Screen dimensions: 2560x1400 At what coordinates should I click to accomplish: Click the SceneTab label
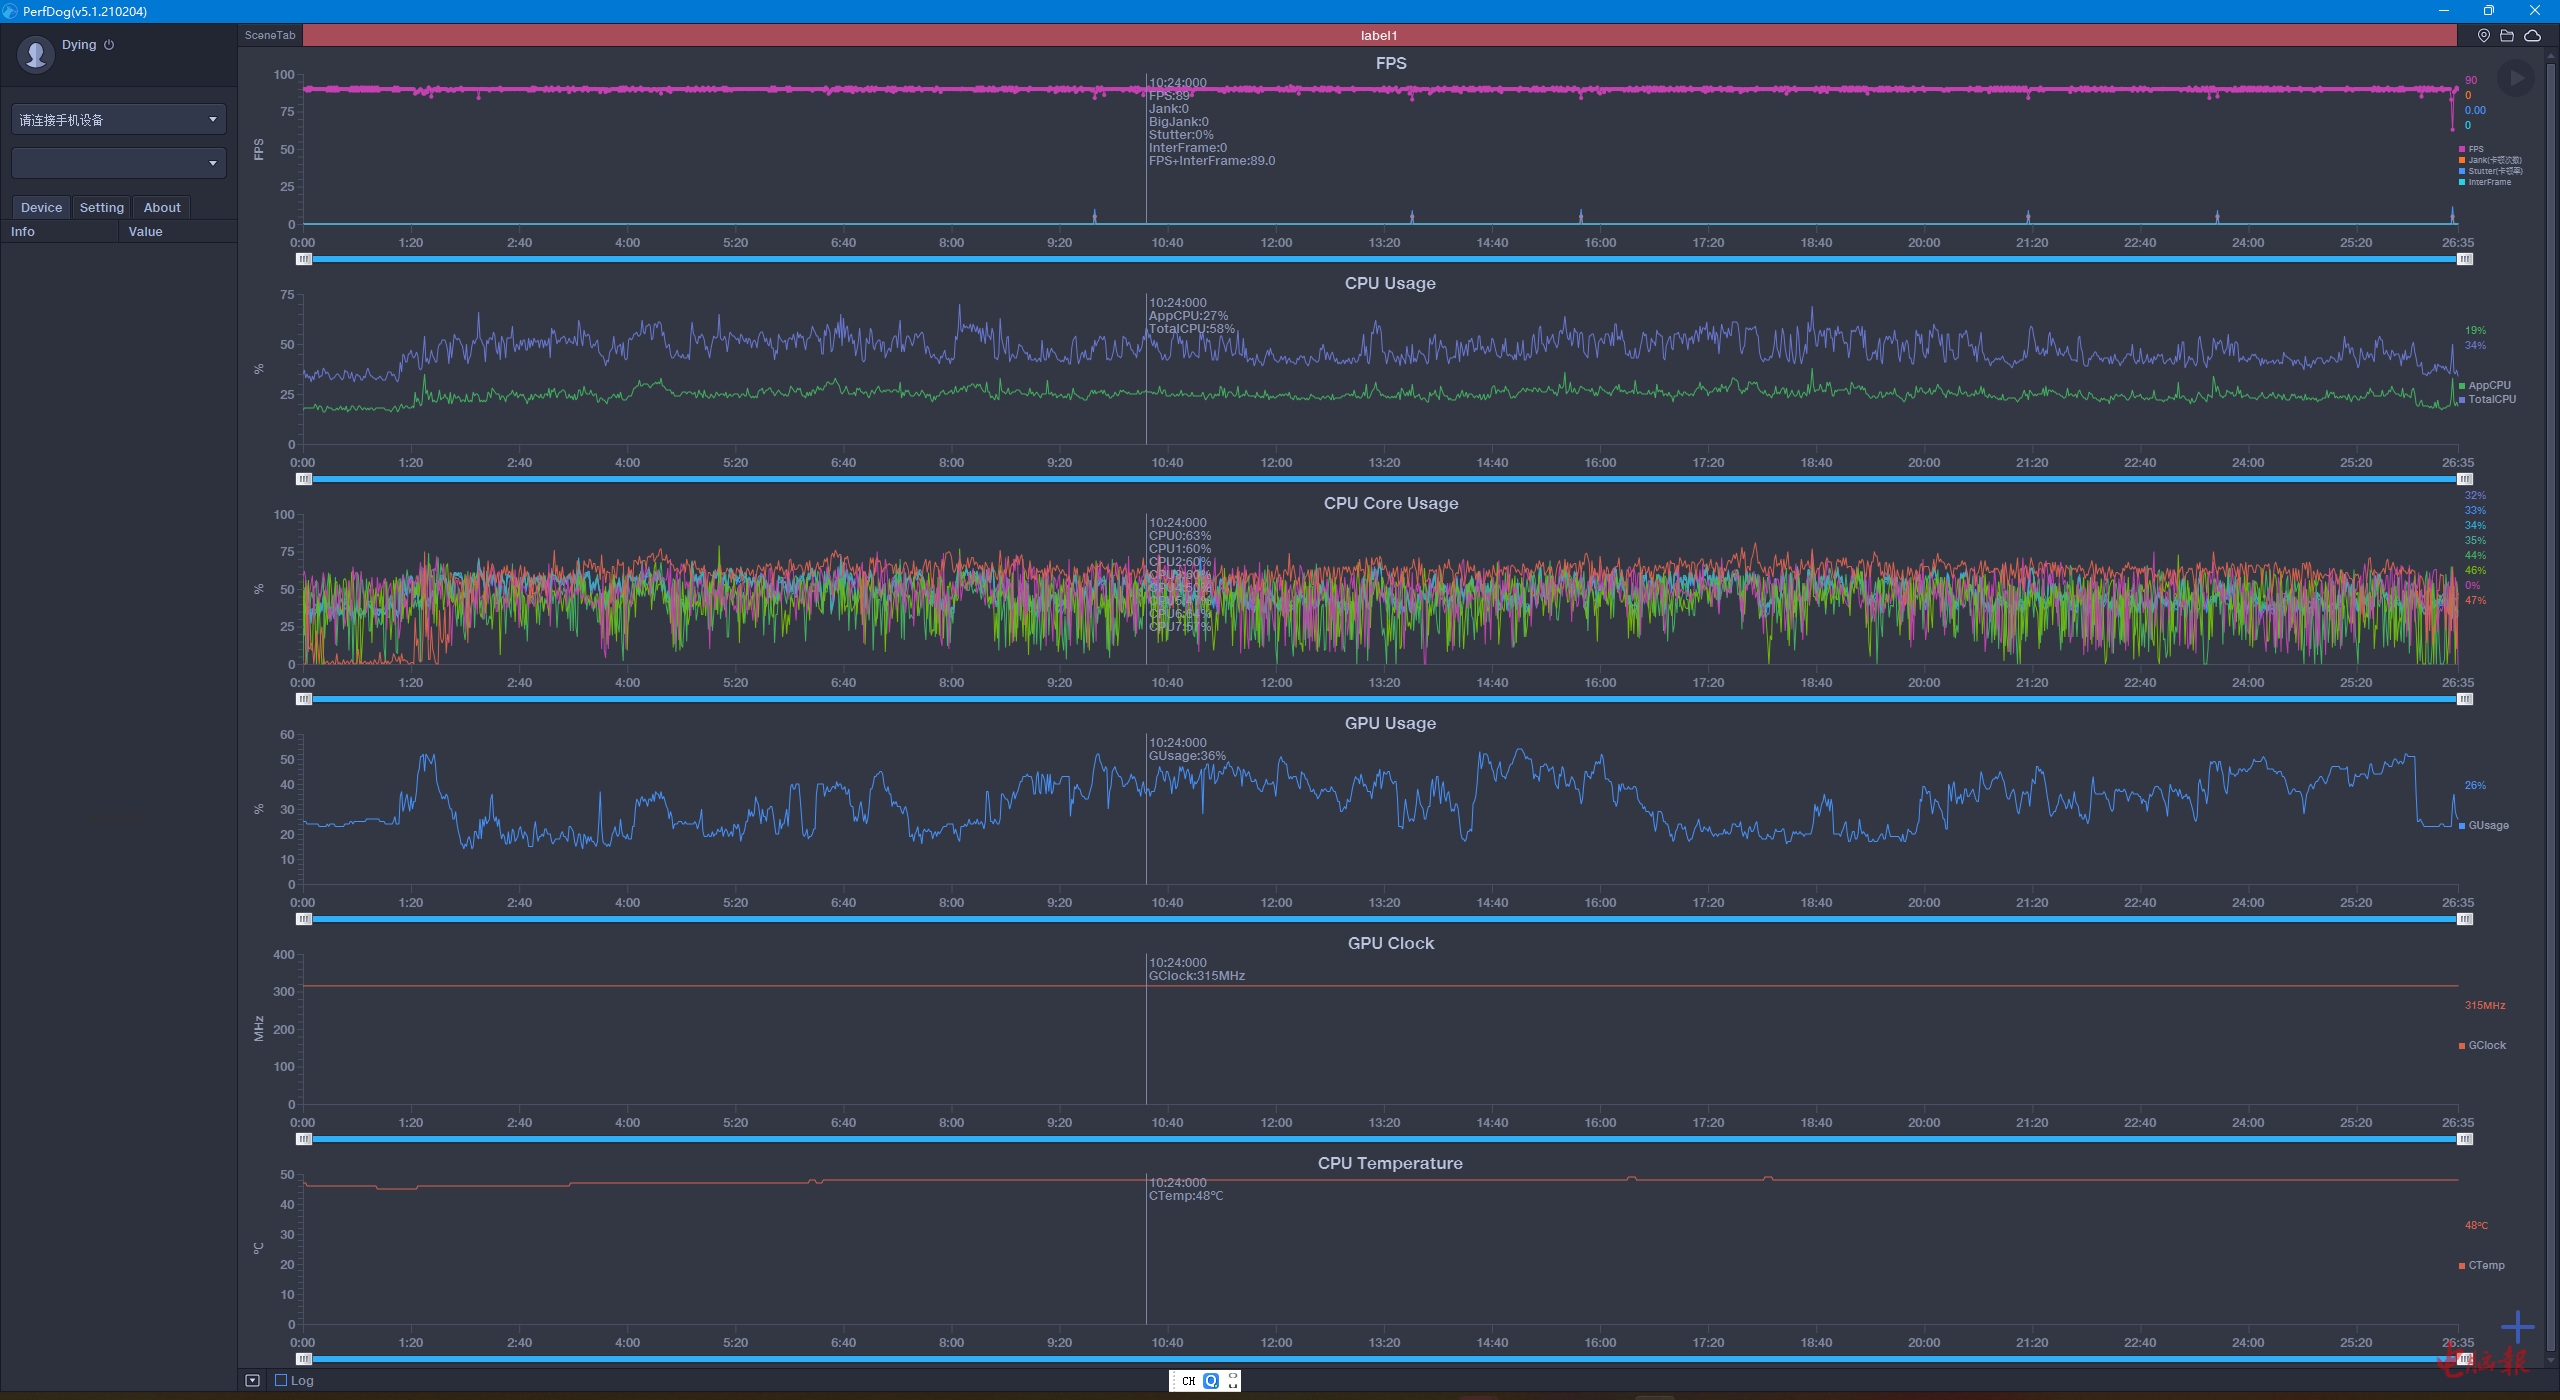[x=270, y=35]
